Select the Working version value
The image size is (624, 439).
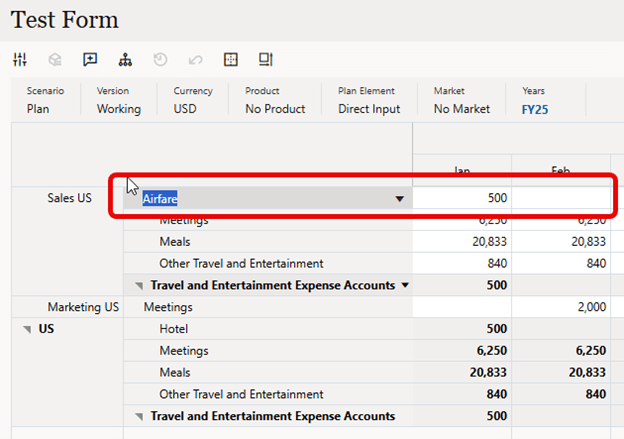coord(118,109)
